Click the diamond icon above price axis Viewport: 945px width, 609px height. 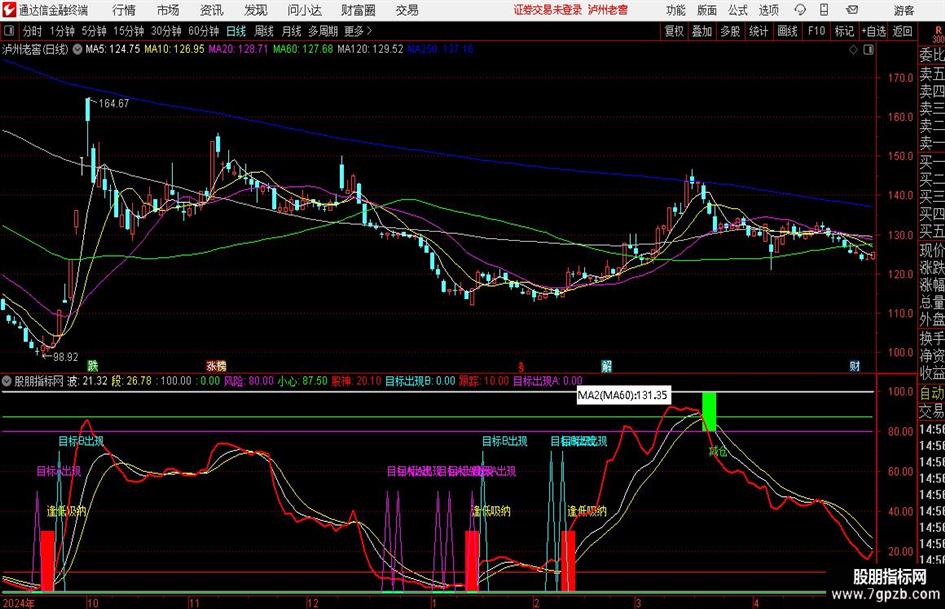[x=853, y=50]
